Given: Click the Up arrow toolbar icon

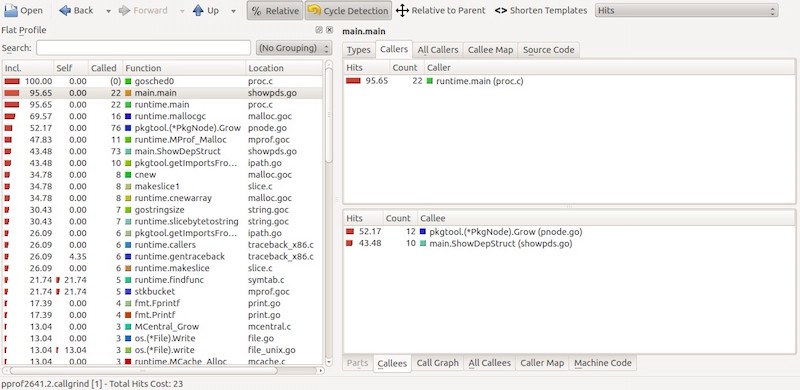Looking at the screenshot, I should point(198,10).
